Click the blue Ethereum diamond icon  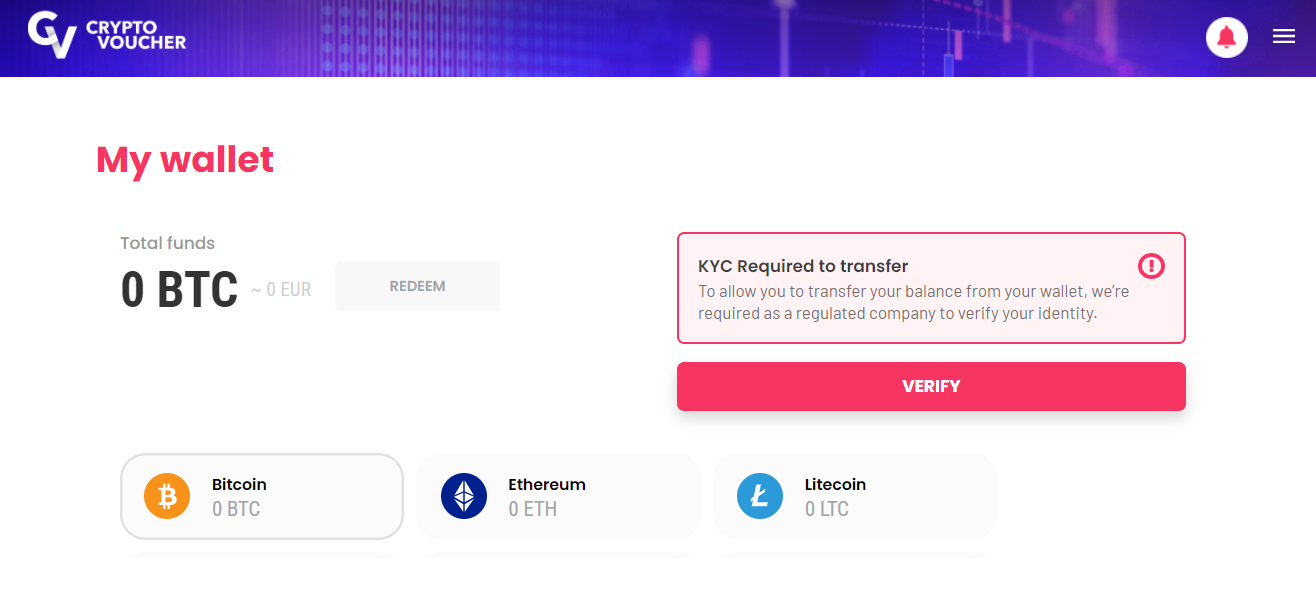tap(464, 496)
